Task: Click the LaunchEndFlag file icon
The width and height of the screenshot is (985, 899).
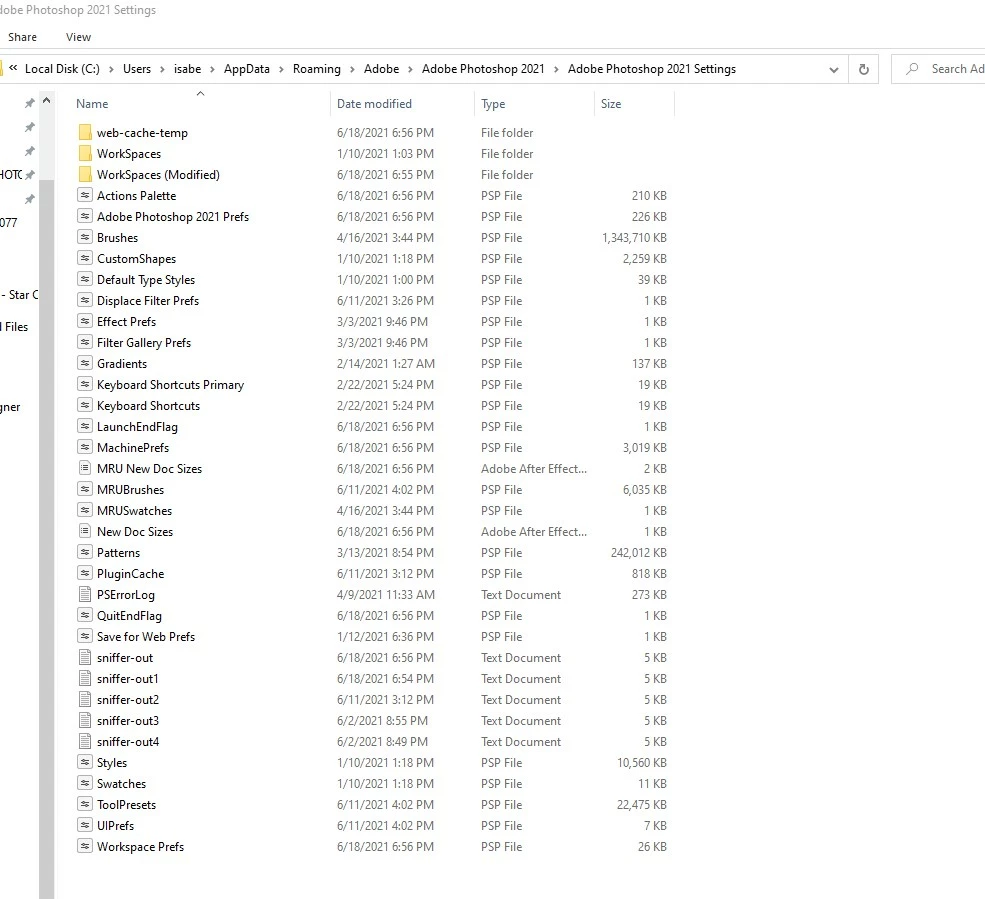Action: point(85,427)
